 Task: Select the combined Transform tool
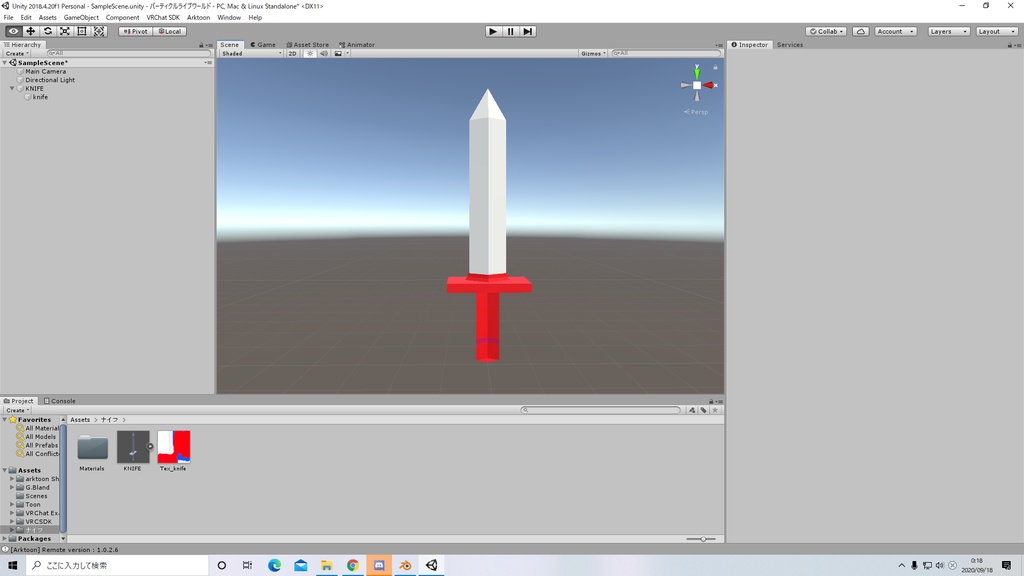coord(99,31)
